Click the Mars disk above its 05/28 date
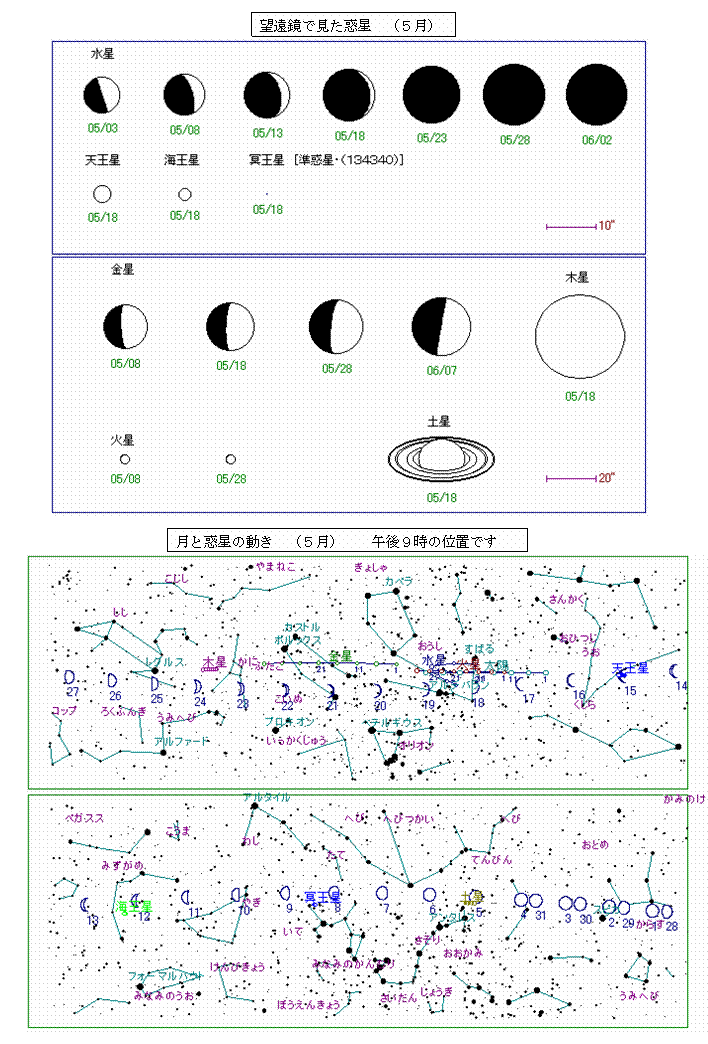Screen dimensions: 708x1044 click(x=230, y=459)
